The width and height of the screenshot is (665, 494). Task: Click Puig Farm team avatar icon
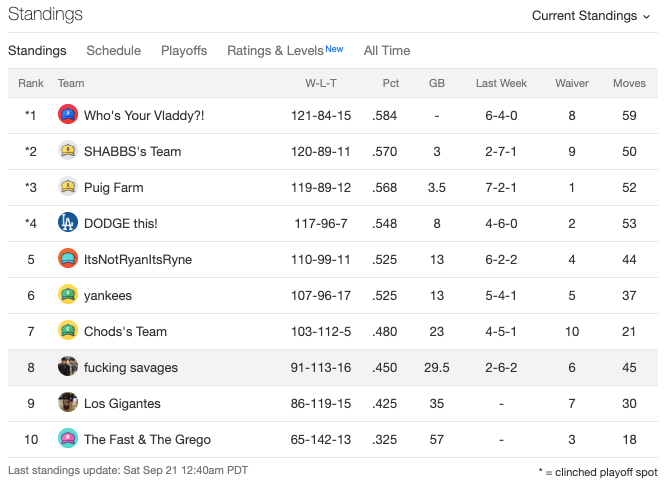(x=68, y=187)
